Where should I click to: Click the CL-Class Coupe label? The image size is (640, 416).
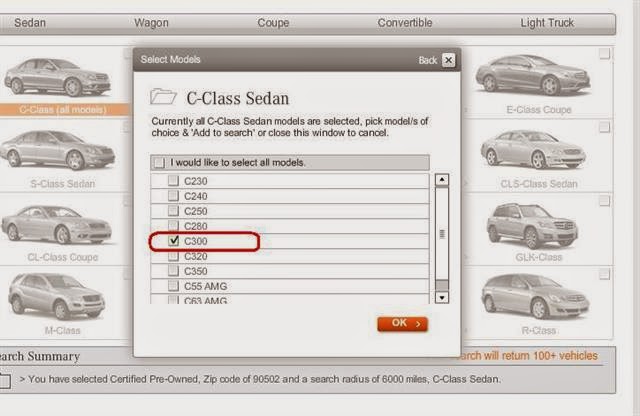62,257
